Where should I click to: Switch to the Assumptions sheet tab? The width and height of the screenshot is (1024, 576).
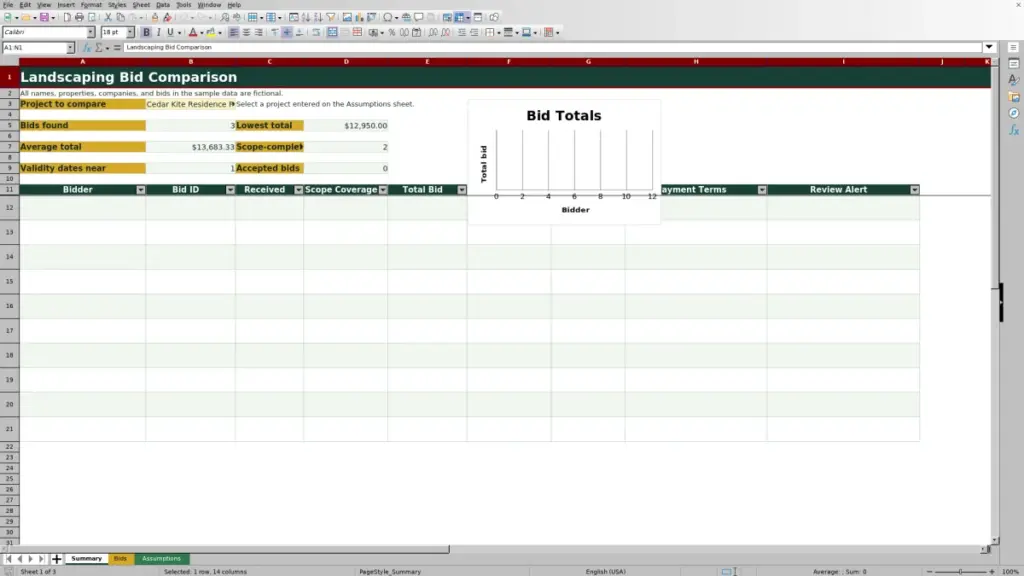click(x=161, y=558)
